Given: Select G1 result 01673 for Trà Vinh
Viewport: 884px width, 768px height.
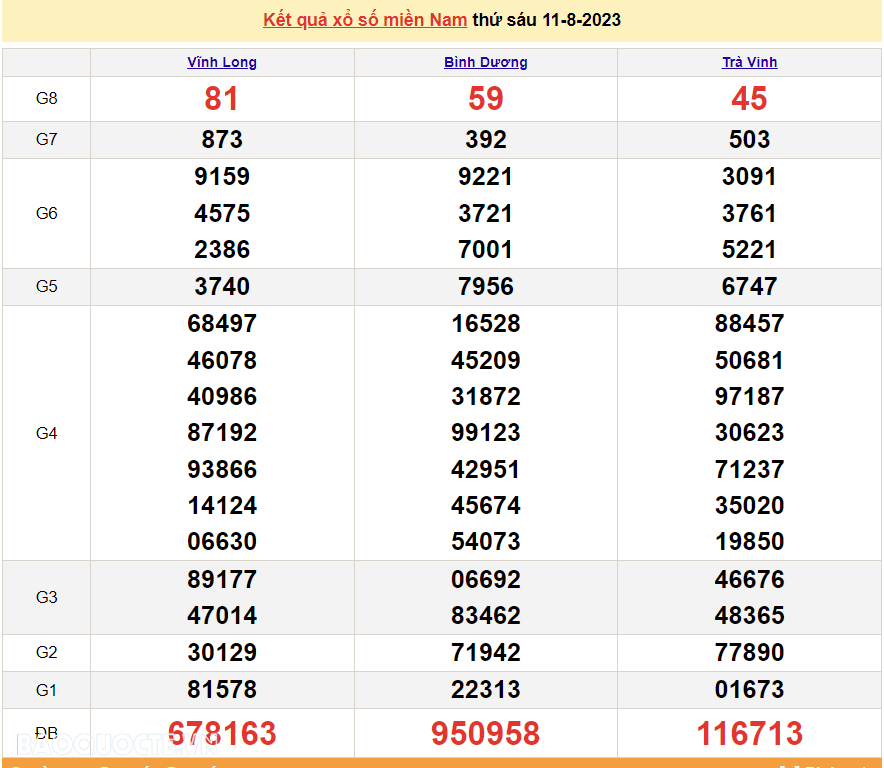Looking at the screenshot, I should 749,689.
